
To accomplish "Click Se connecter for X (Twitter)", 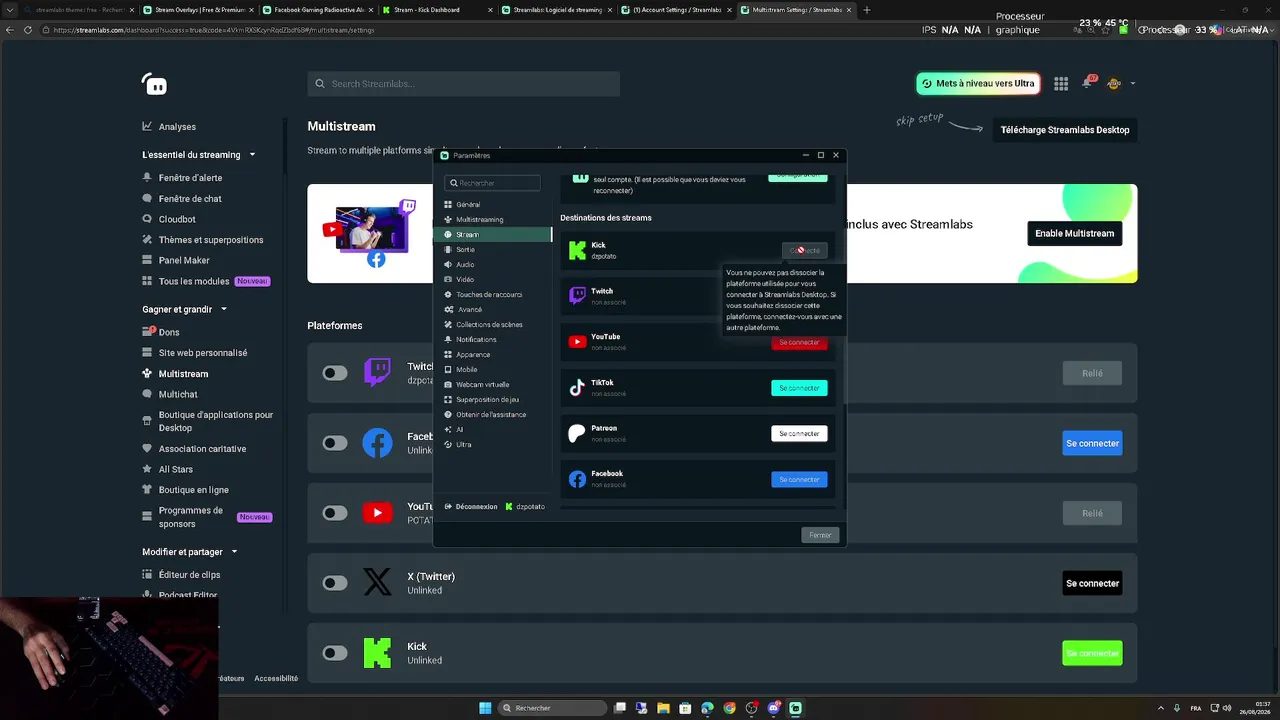I will (1092, 583).
